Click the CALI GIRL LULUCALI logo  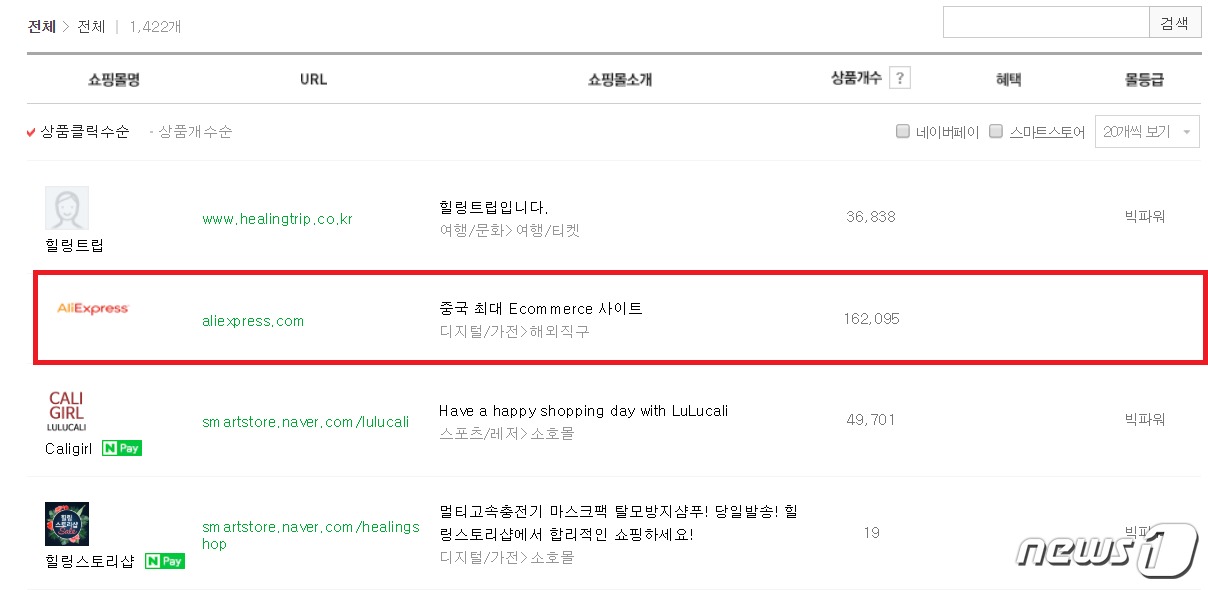[x=66, y=411]
